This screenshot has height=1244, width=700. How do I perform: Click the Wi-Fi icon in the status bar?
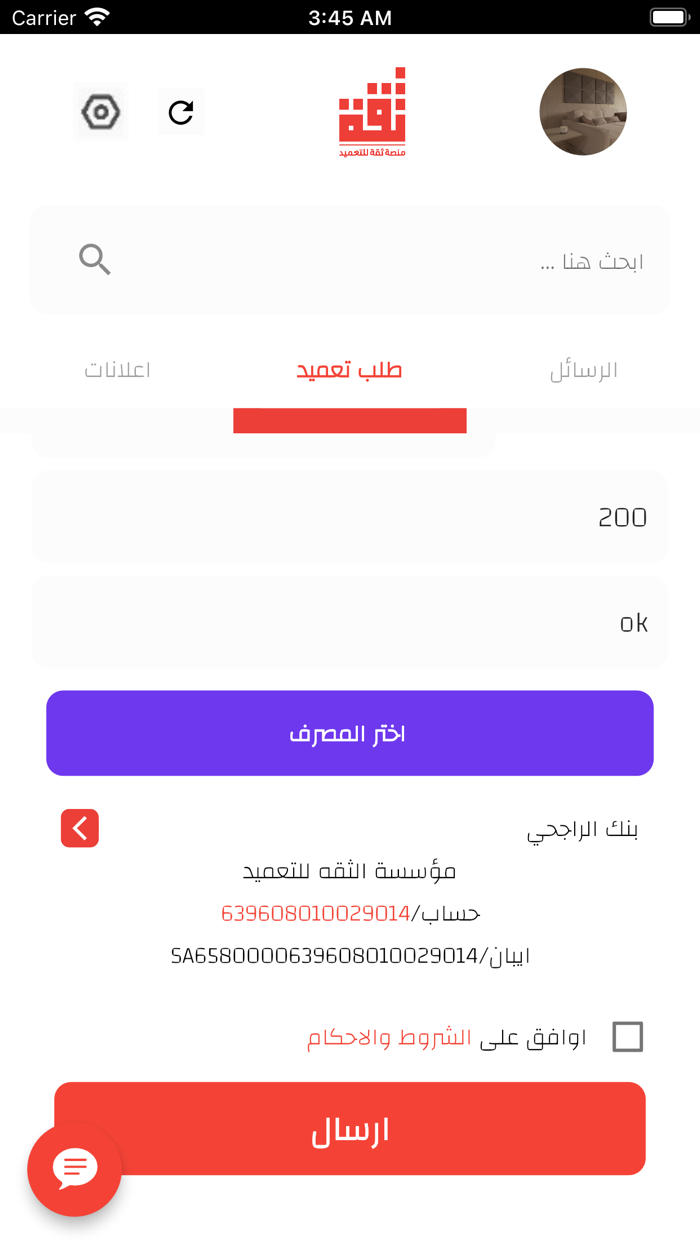(96, 16)
